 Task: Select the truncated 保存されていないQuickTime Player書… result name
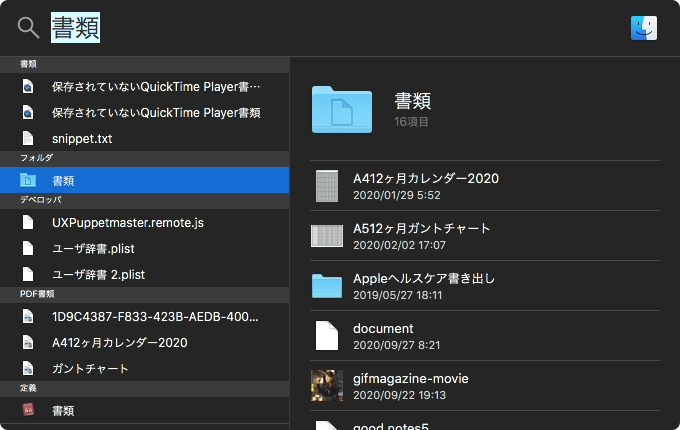coord(156,87)
